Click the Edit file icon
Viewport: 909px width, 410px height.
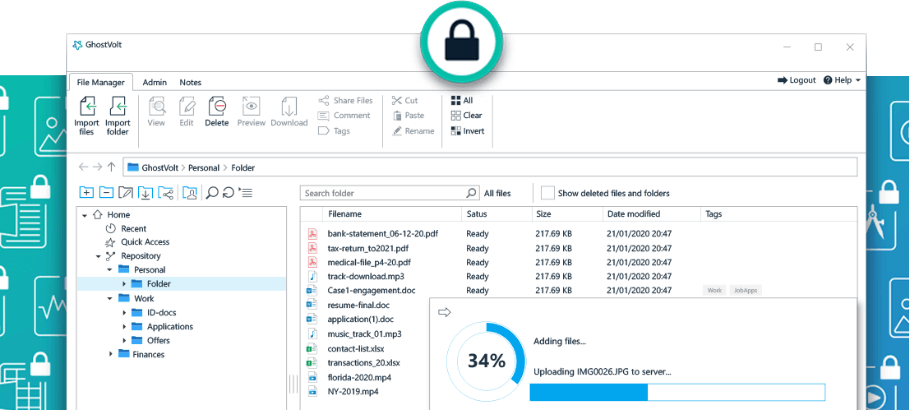(187, 107)
